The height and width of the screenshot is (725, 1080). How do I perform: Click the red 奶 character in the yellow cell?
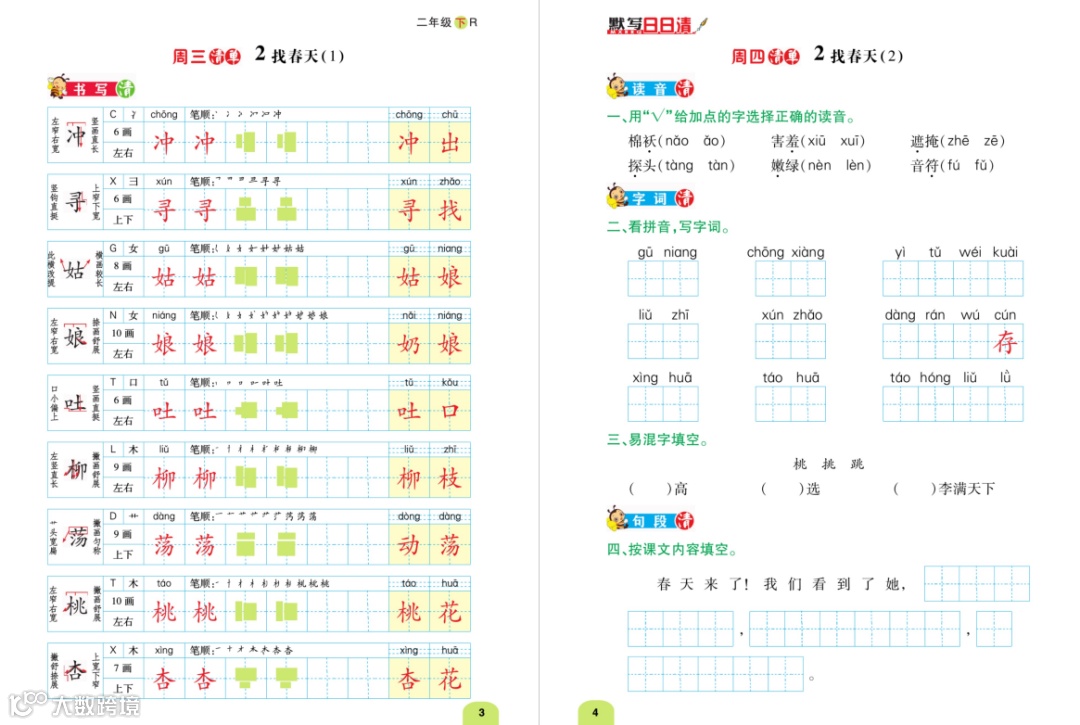click(408, 344)
